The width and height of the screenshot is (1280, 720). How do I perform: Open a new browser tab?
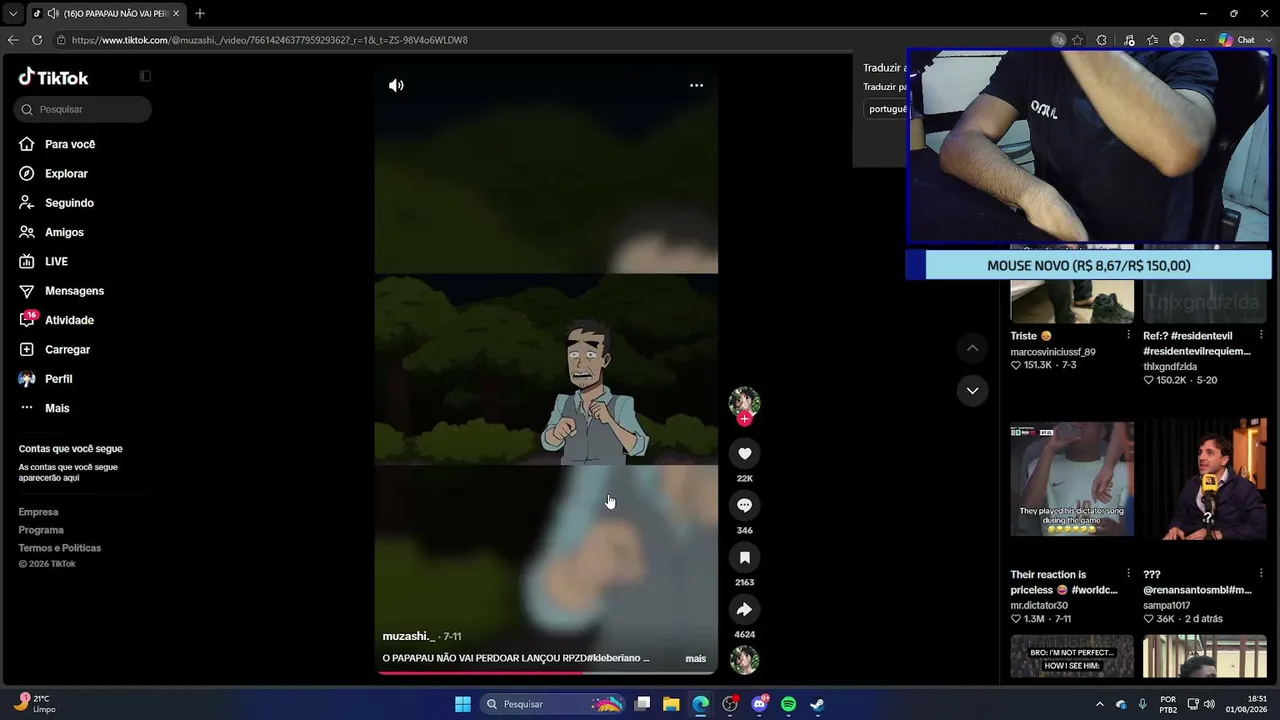pos(200,13)
